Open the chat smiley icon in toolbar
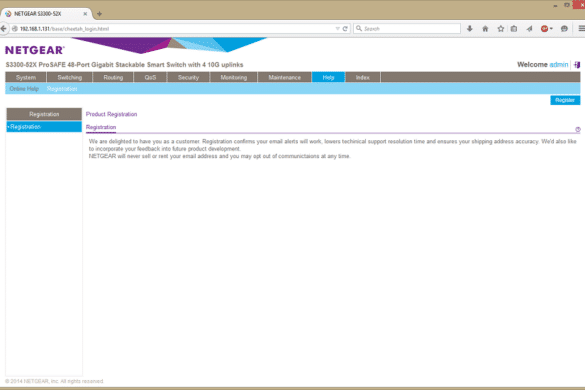 [564, 28]
